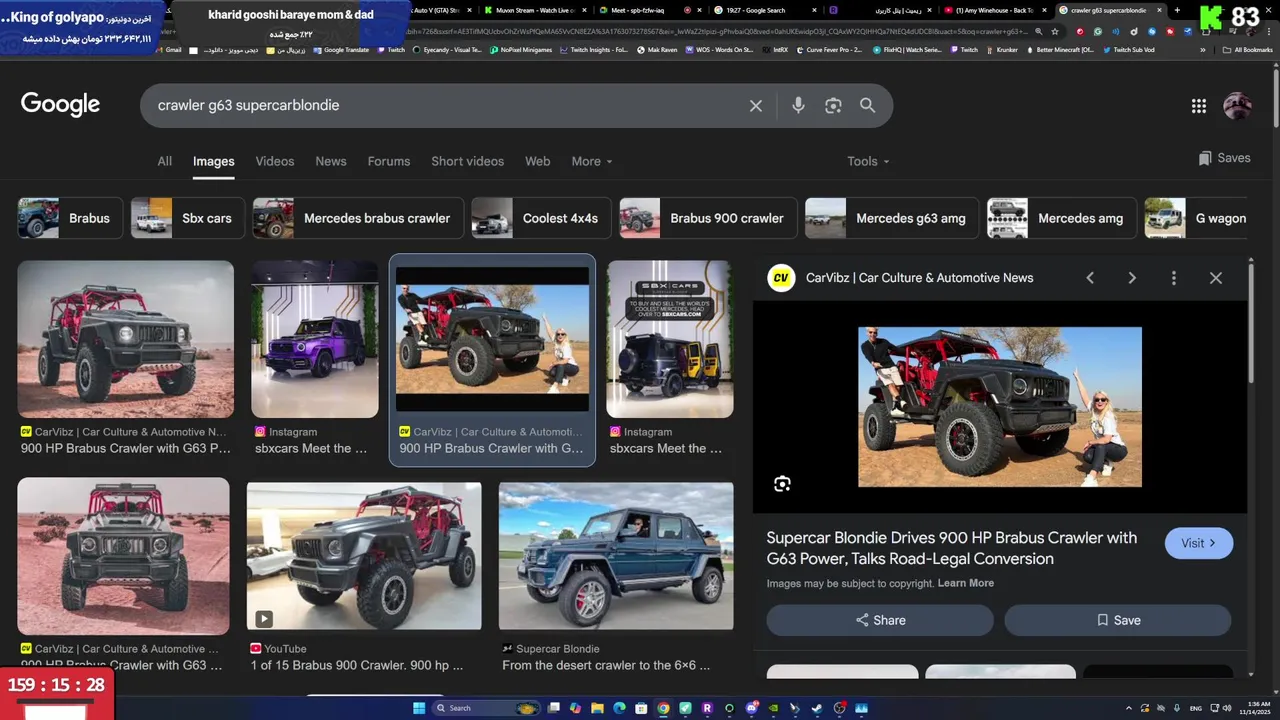1280x720 pixels.
Task: Open the three-dot options in preview panel
Action: click(x=1174, y=278)
